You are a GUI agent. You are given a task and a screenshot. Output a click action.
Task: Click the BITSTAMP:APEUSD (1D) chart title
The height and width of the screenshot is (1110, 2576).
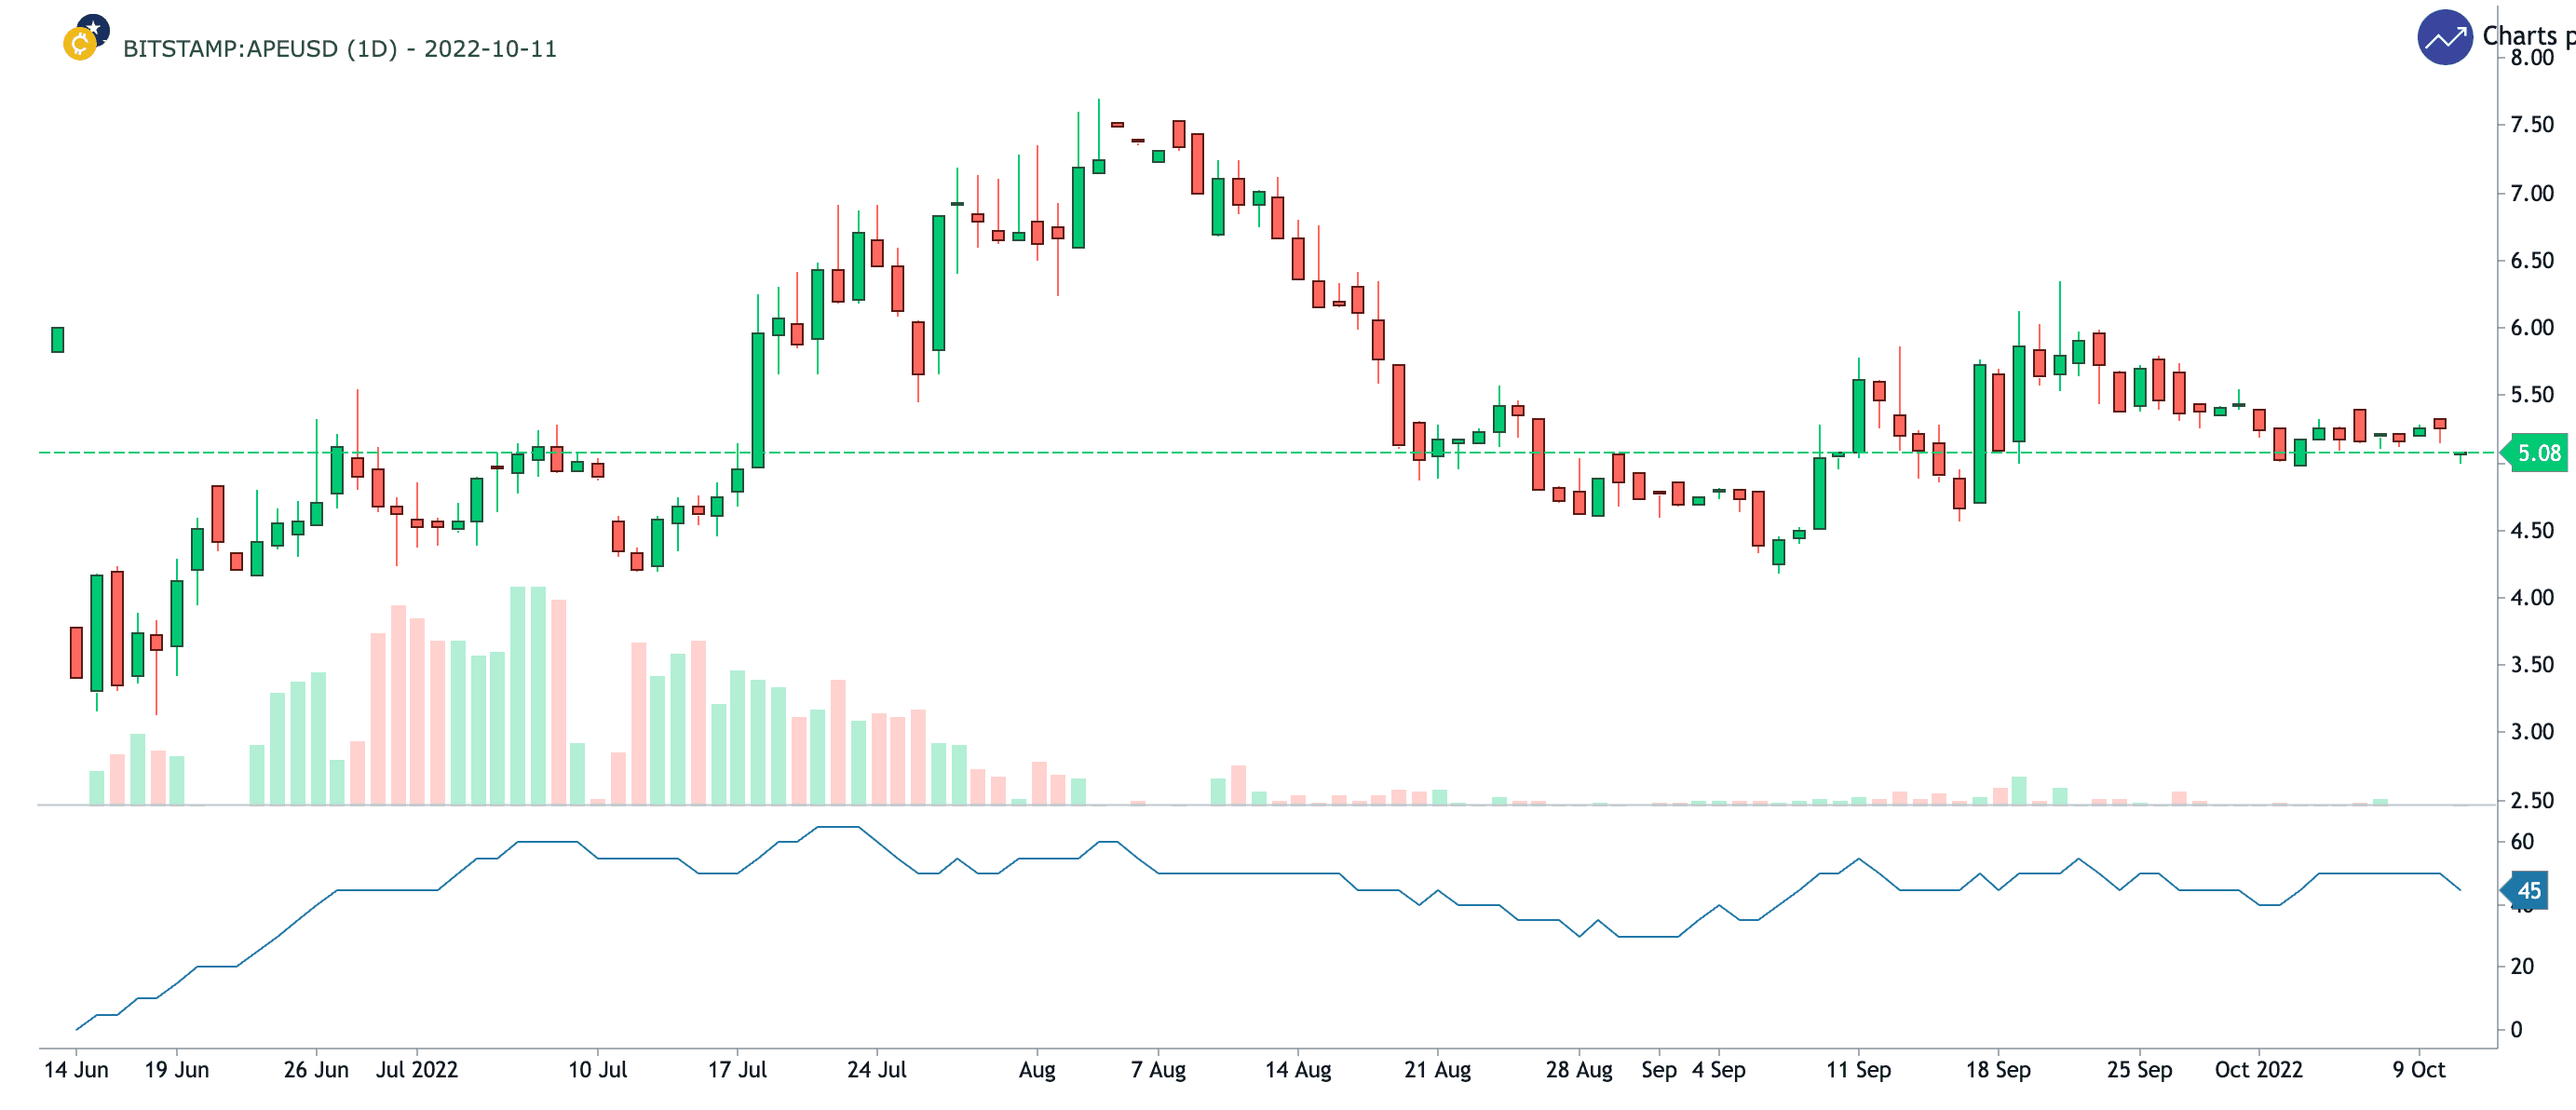(339, 49)
